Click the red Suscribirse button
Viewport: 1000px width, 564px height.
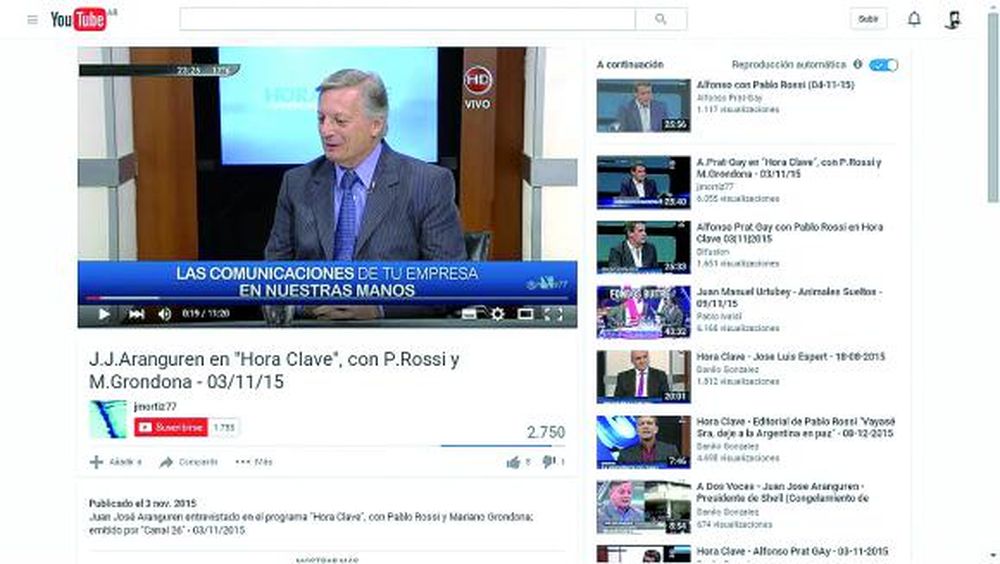[171, 427]
